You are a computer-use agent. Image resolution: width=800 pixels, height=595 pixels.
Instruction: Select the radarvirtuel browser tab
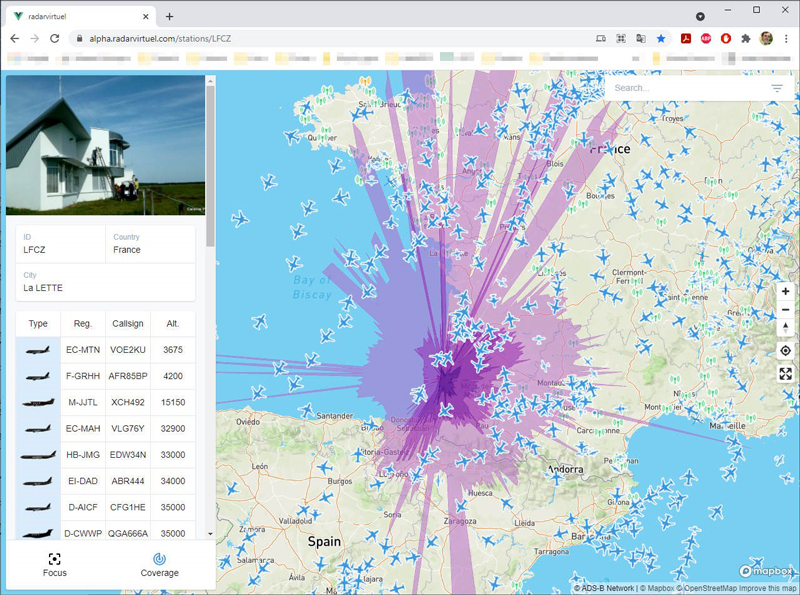coord(82,16)
